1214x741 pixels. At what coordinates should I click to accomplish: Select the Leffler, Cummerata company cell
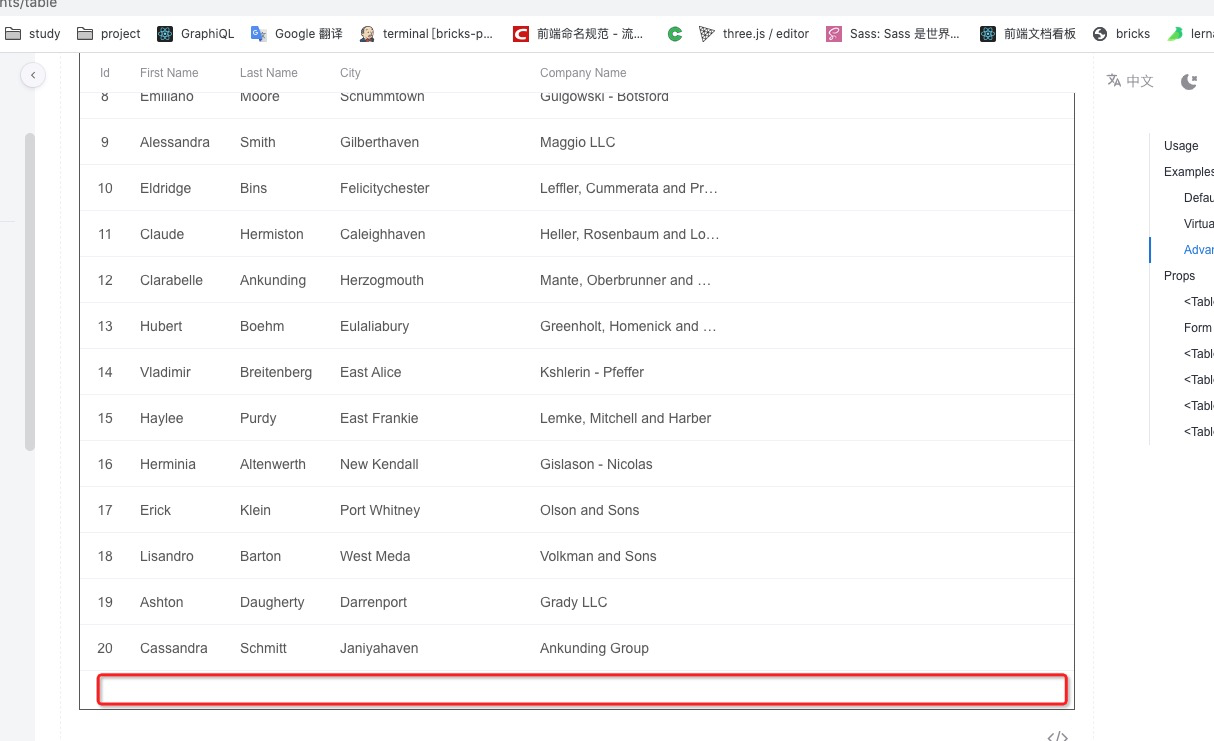(629, 188)
